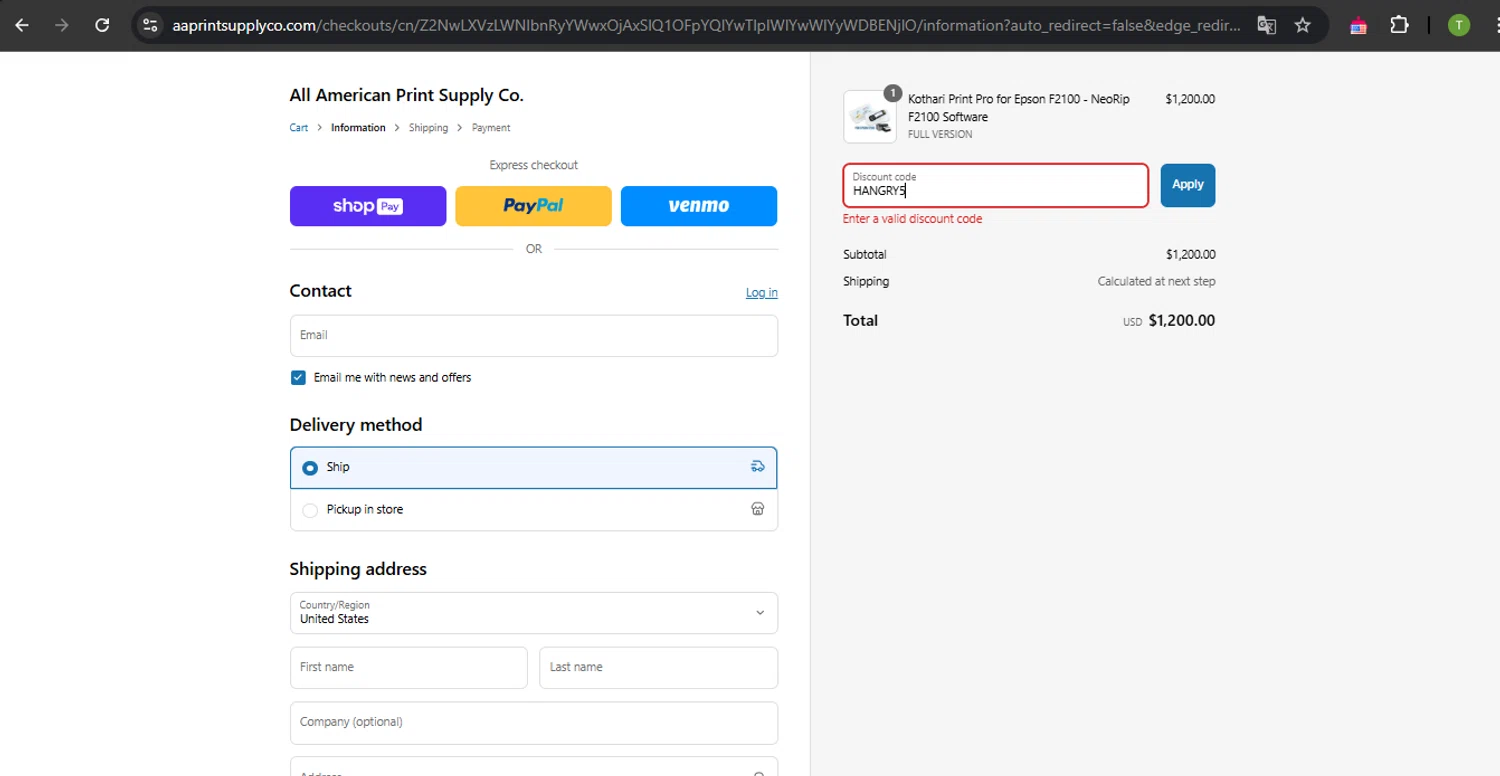Click the Total amount USD $1,200.00
The image size is (1500, 776).
tap(1169, 321)
